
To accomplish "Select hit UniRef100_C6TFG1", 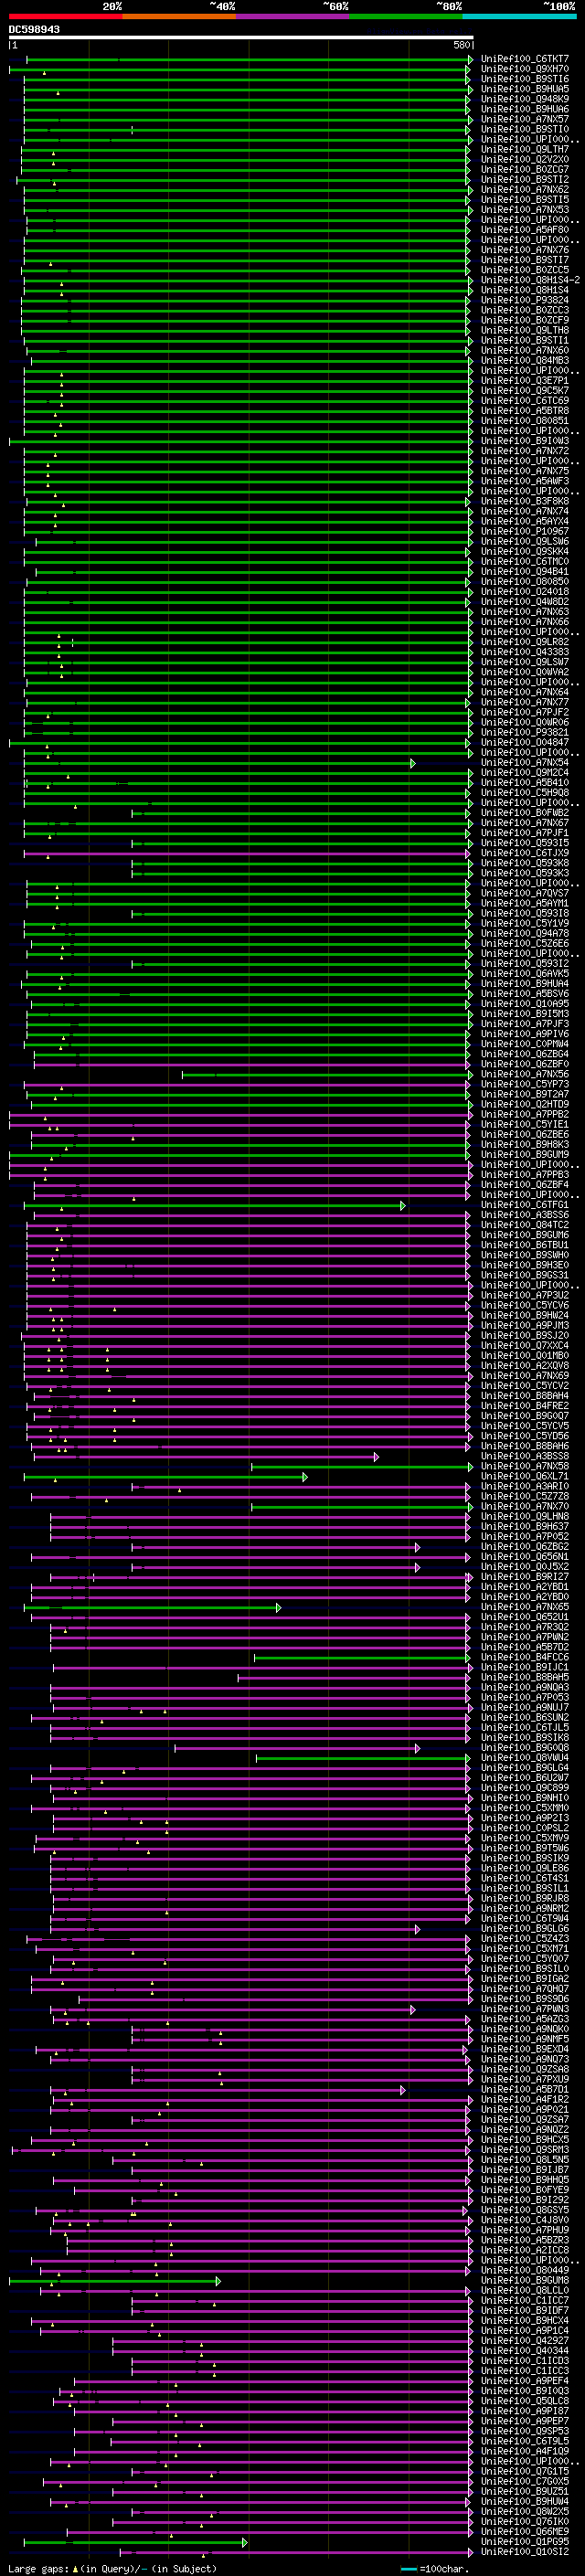I will point(524,1206).
